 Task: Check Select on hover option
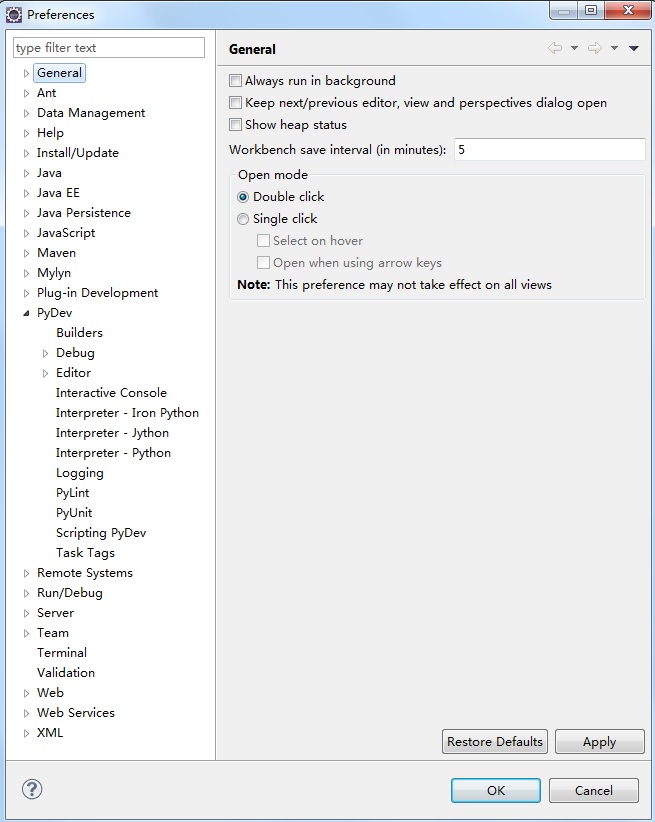(x=263, y=241)
